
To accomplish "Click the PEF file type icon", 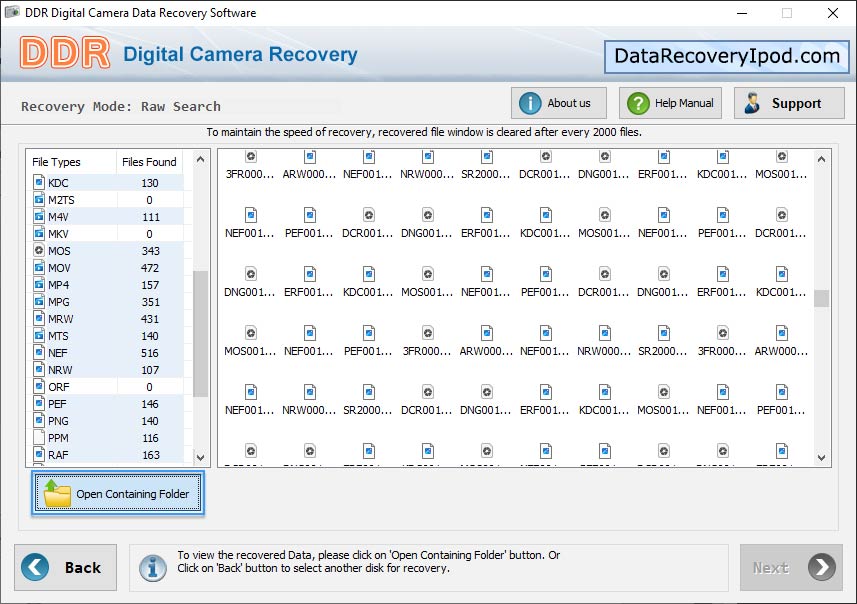I will pyautogui.click(x=39, y=403).
